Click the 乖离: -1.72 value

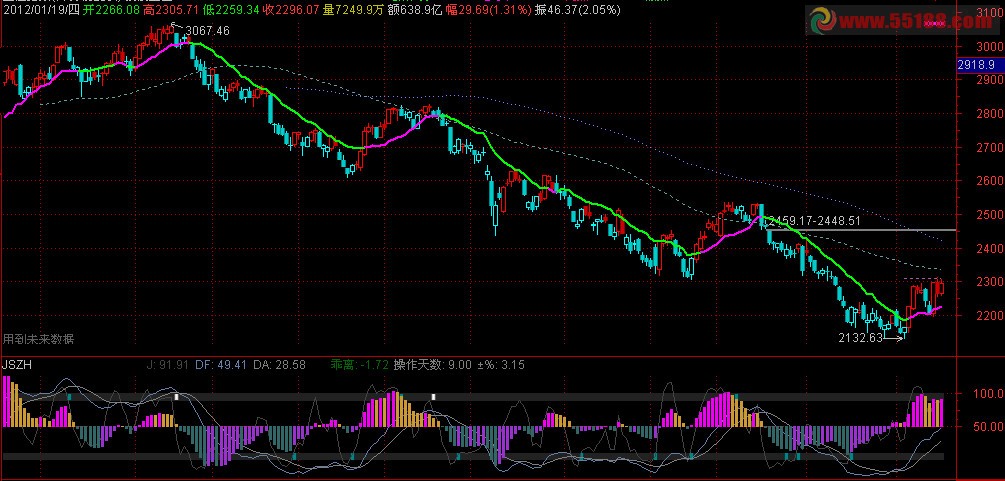pyautogui.click(x=360, y=365)
